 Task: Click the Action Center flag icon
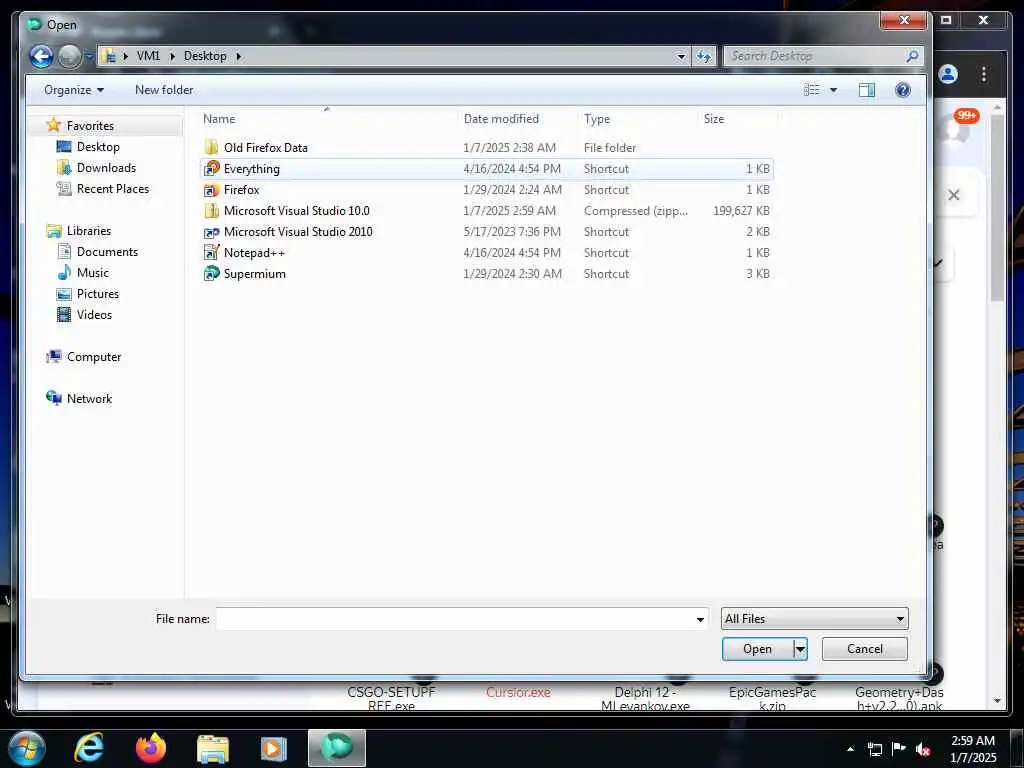[x=899, y=748]
